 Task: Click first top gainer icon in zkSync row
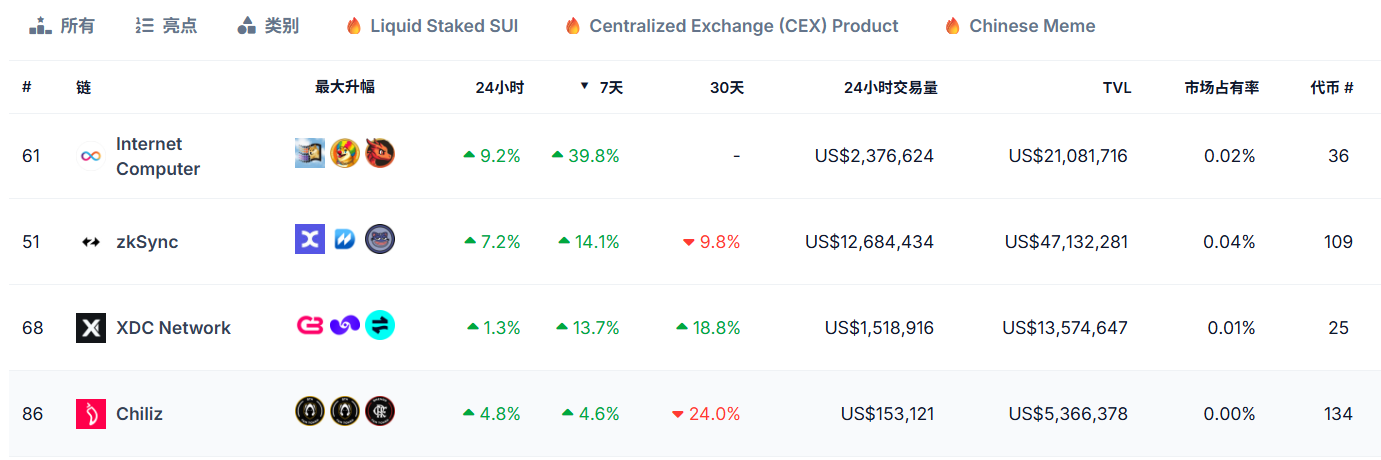click(310, 239)
